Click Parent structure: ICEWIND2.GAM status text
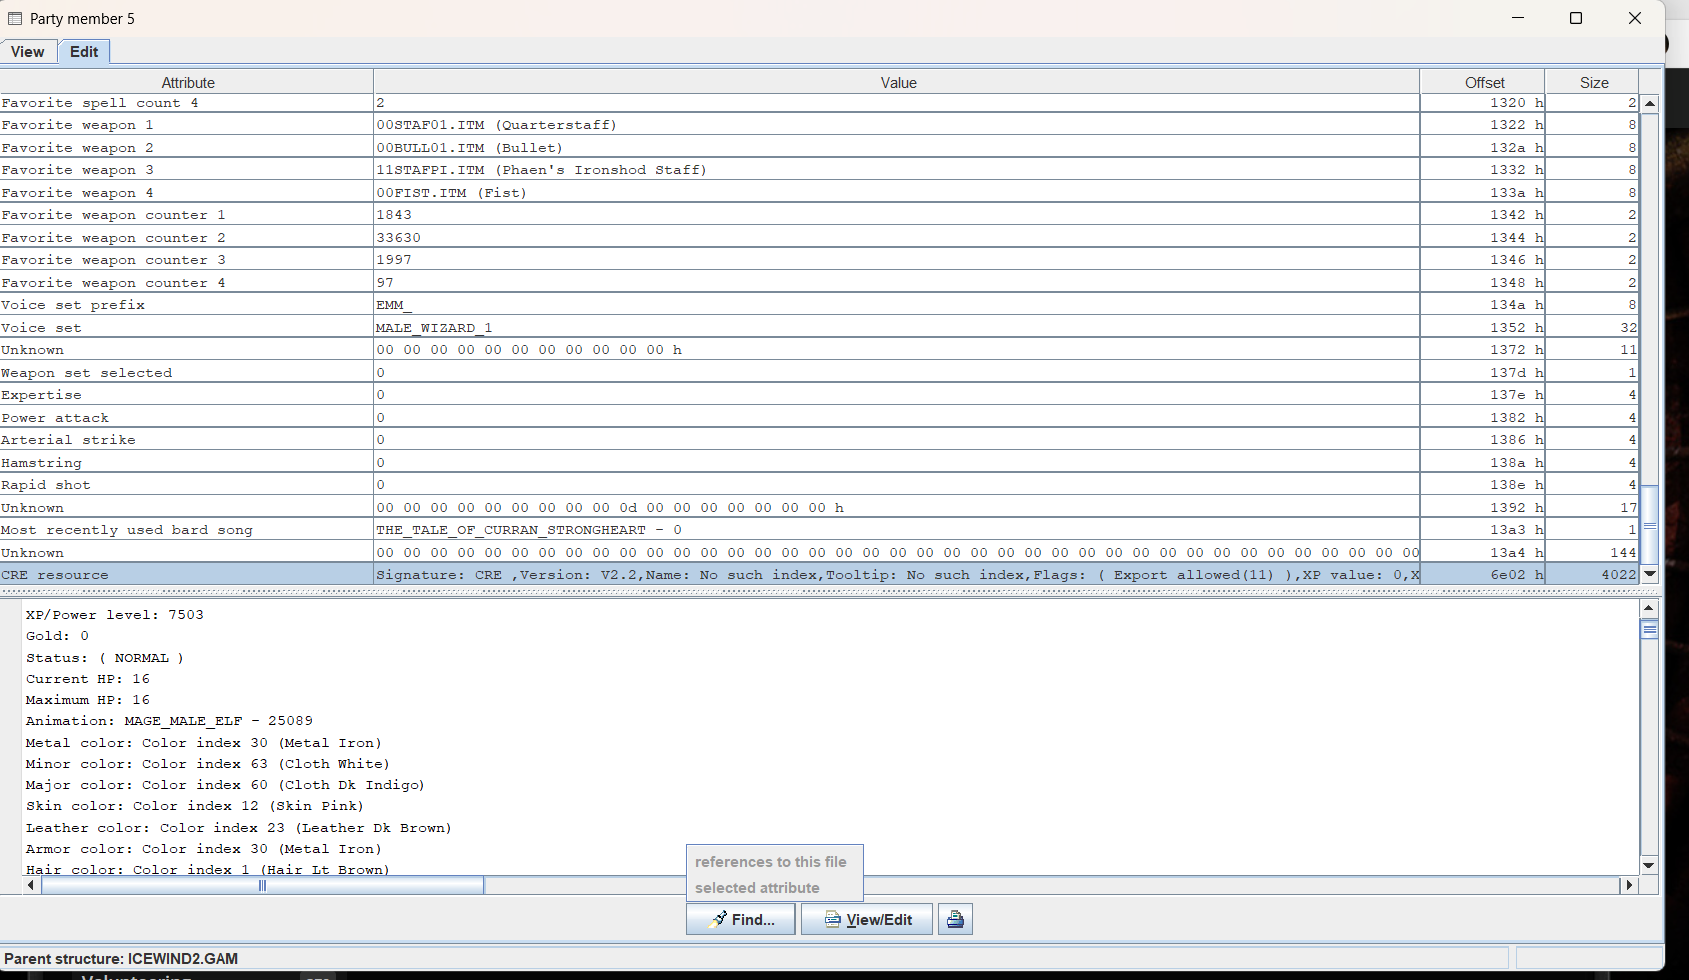This screenshot has height=980, width=1689. tap(121, 958)
